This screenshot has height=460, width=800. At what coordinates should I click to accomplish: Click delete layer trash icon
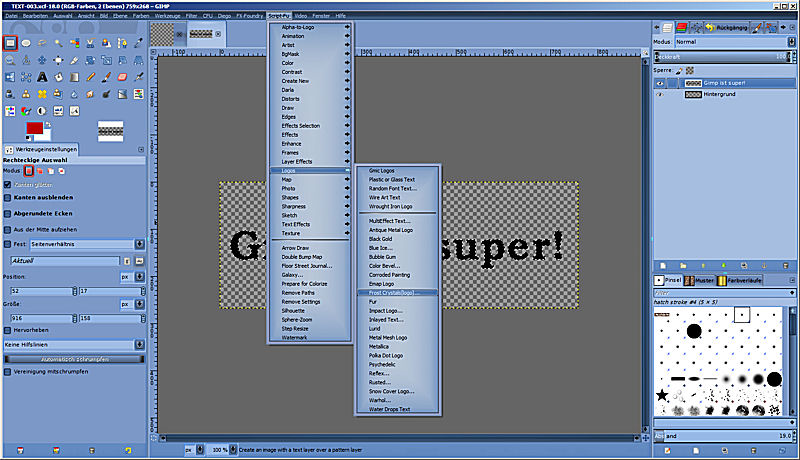point(786,266)
